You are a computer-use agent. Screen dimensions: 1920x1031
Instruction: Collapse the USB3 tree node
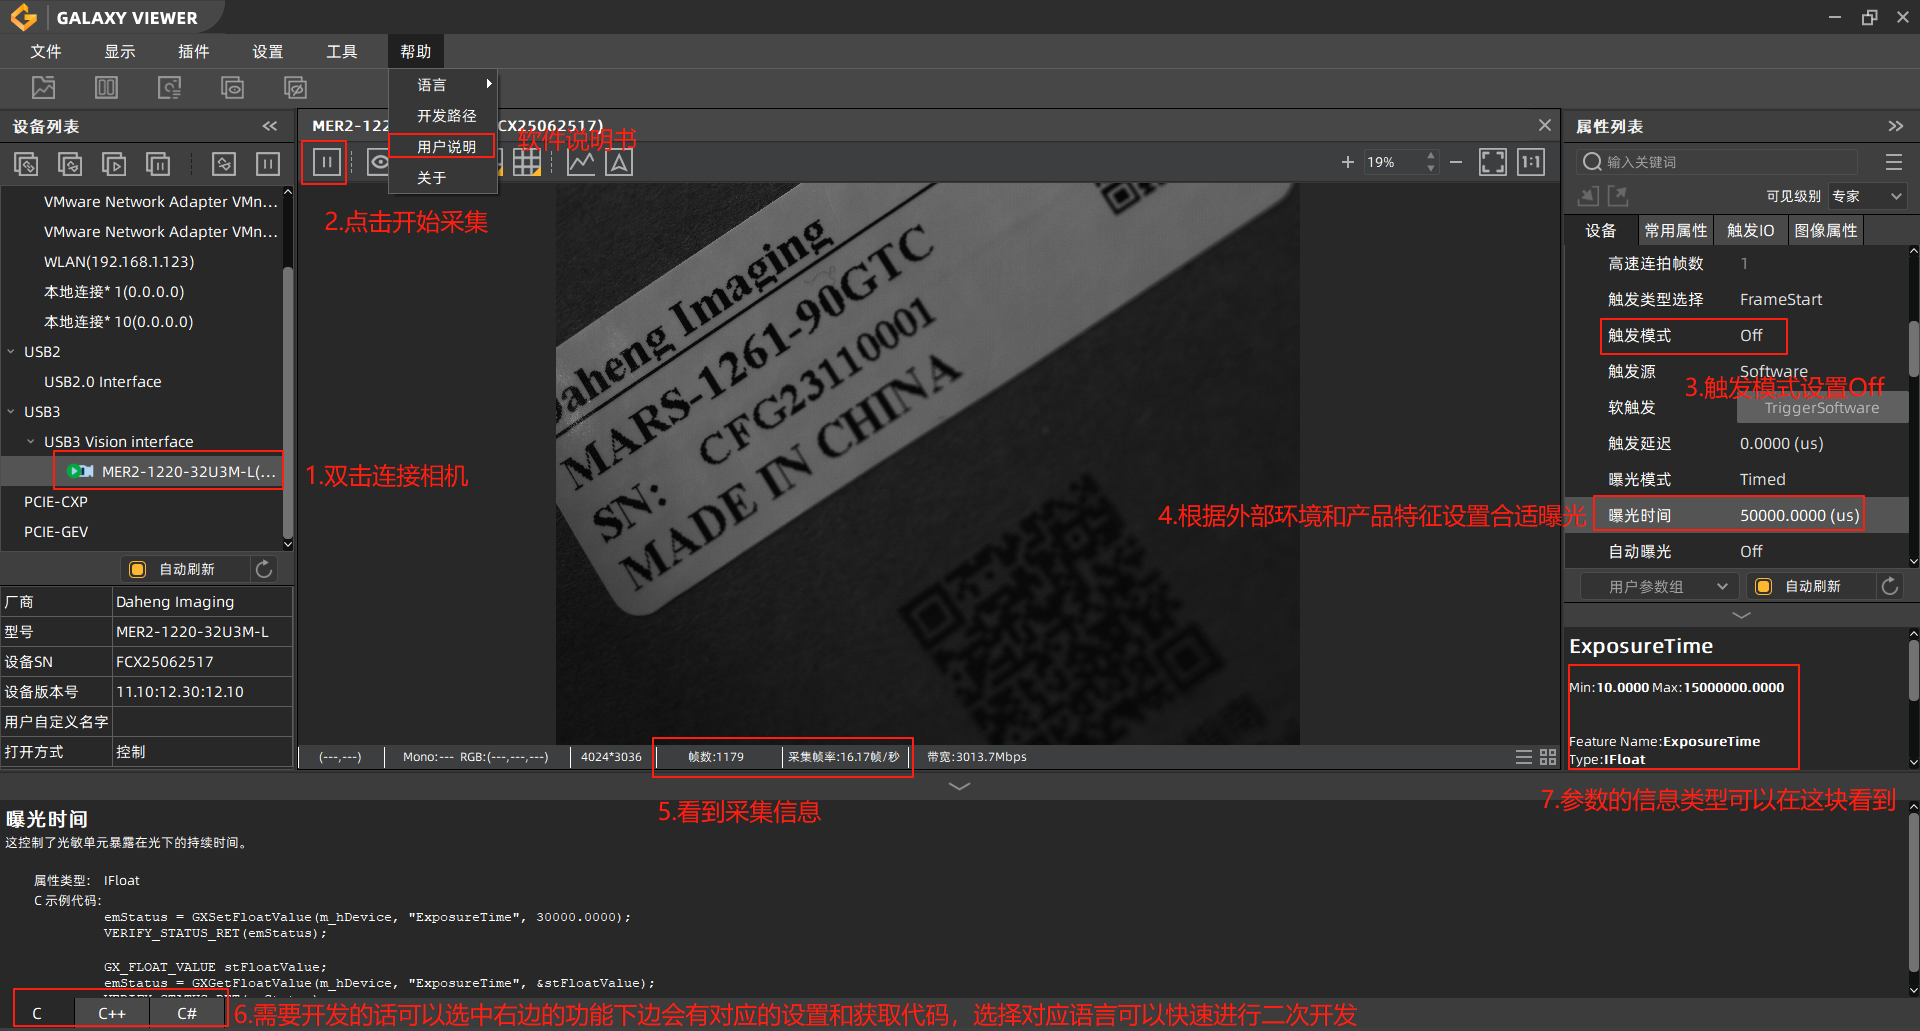11,412
